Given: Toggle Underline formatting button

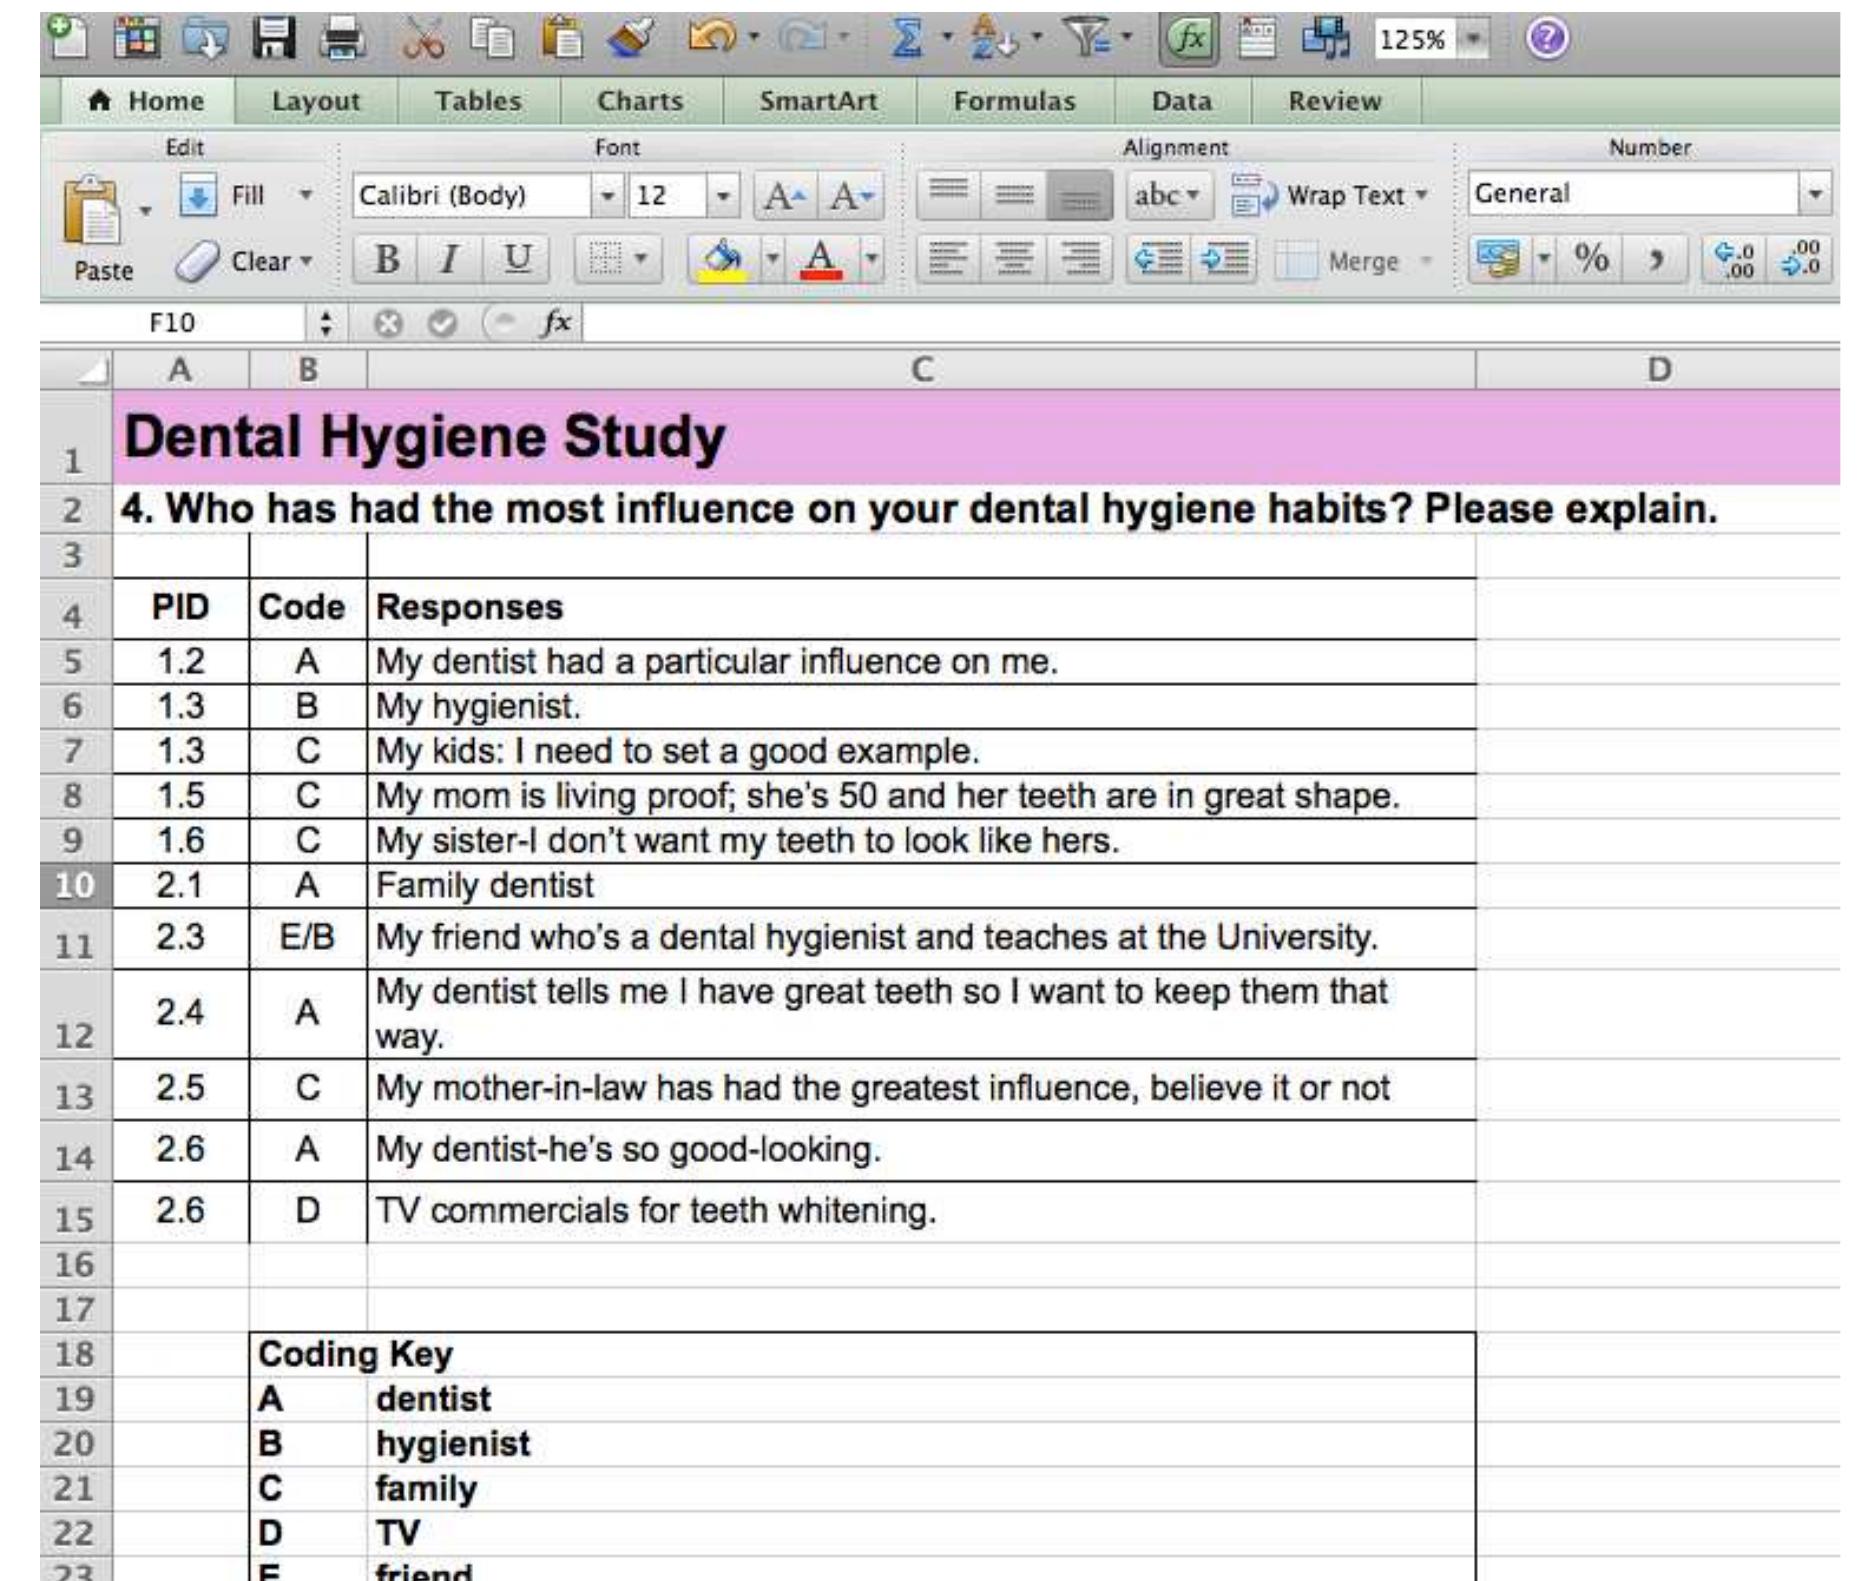Looking at the screenshot, I should (x=516, y=260).
